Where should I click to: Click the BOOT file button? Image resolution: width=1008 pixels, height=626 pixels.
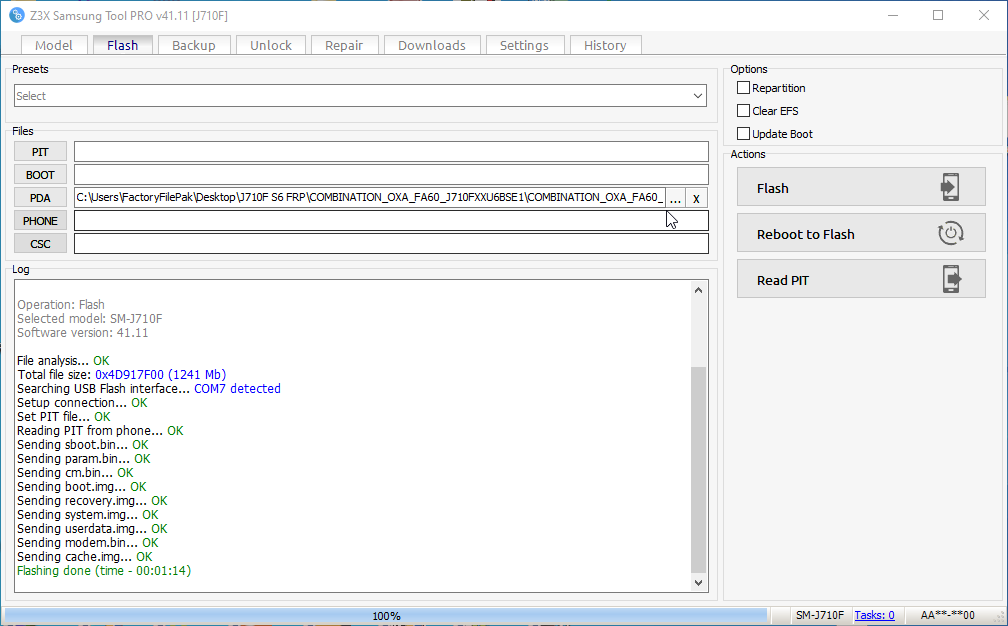[x=40, y=175]
